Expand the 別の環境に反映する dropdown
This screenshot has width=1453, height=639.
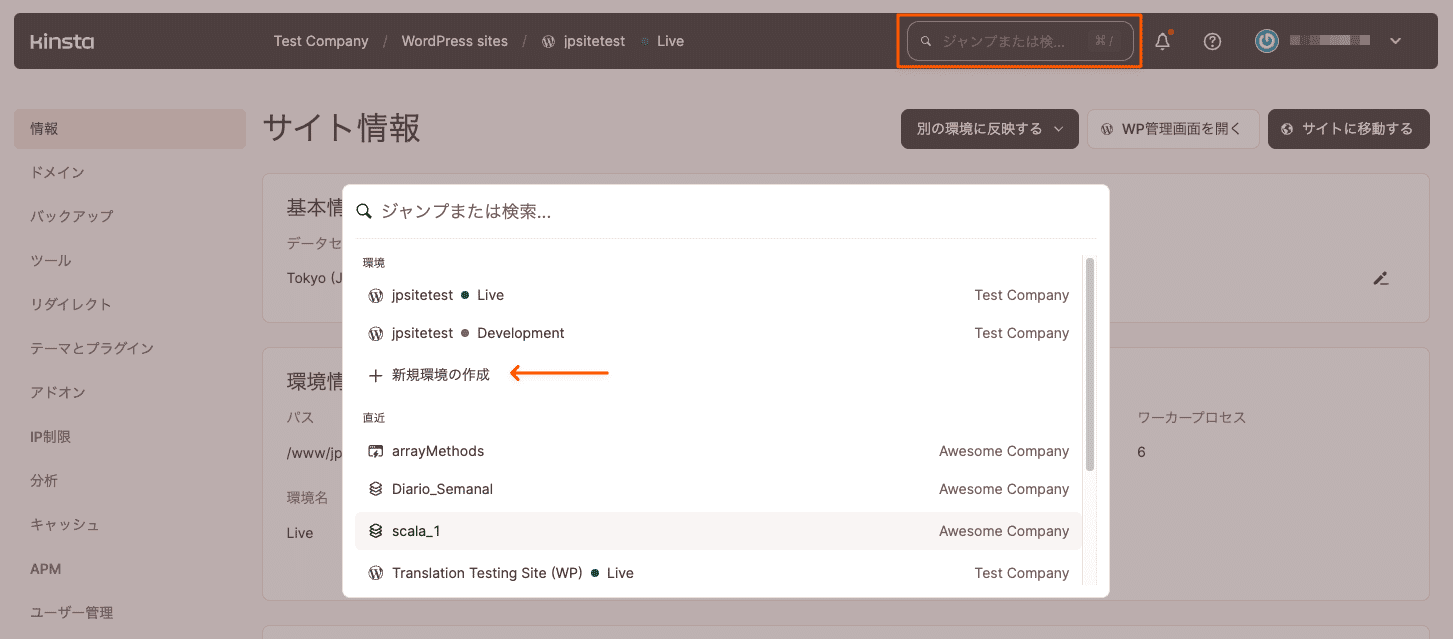click(989, 129)
